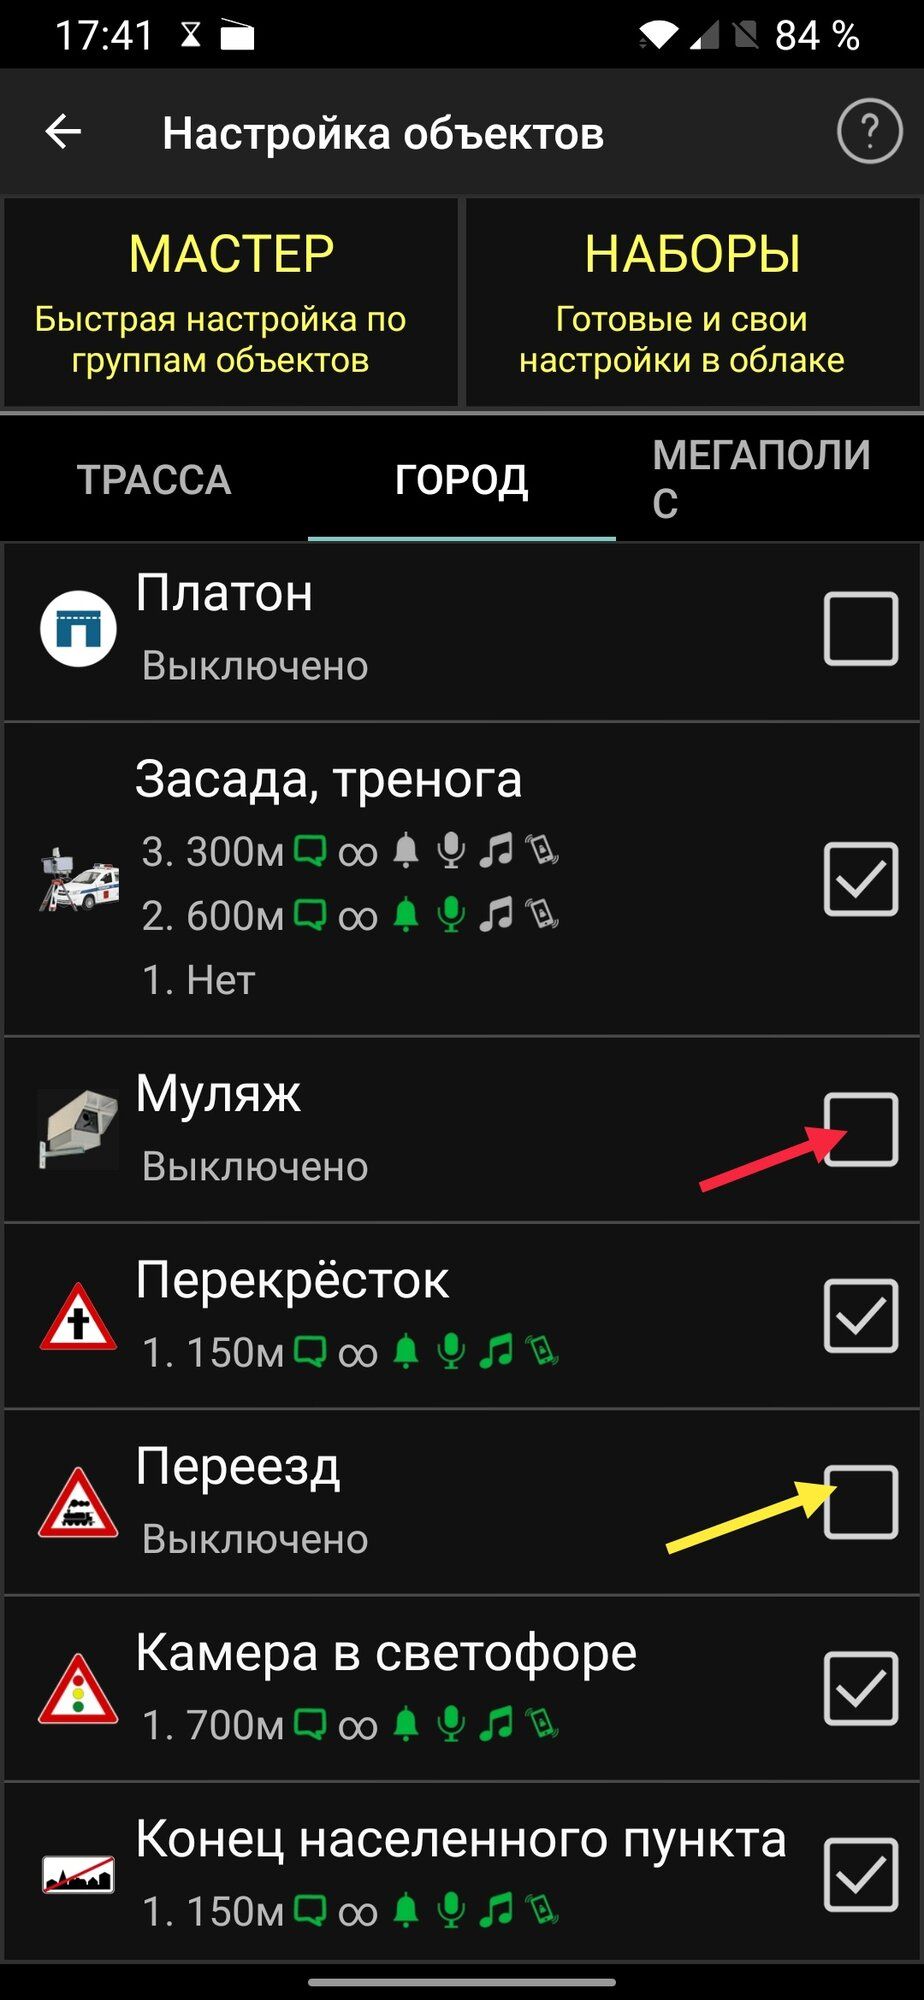Open the НАБОРЫ cloud presets button
This screenshot has height=2000, width=924.
(x=692, y=302)
